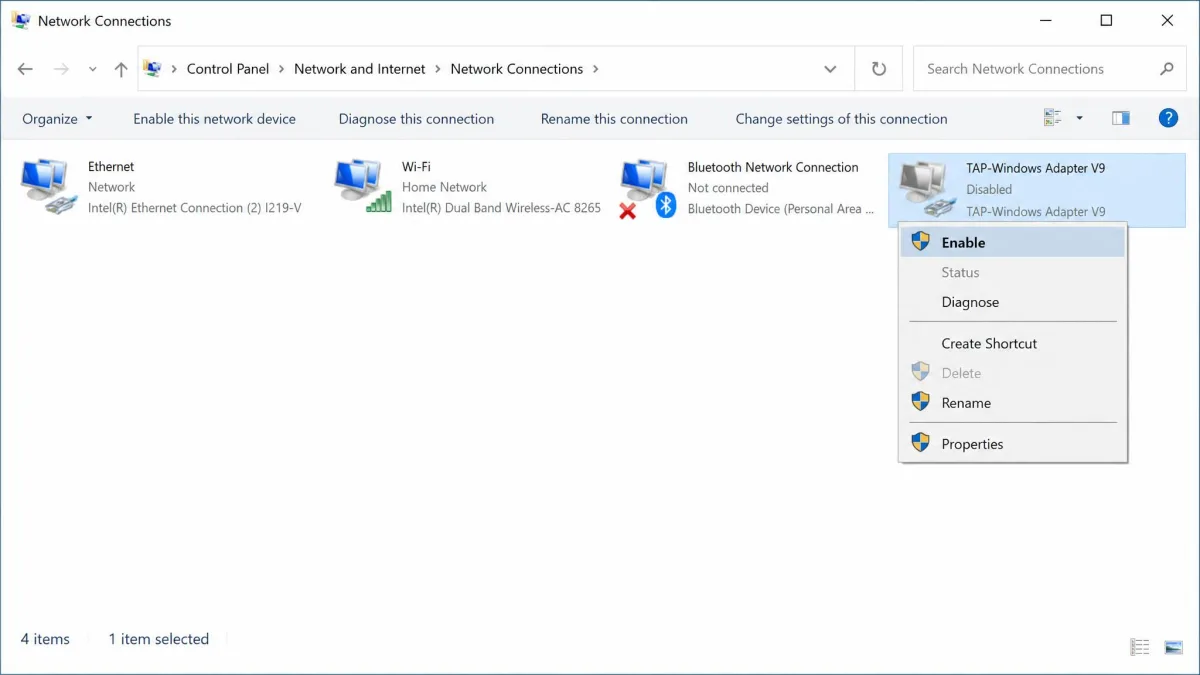Click Diagnose this connection
The image size is (1200, 675).
click(x=416, y=118)
